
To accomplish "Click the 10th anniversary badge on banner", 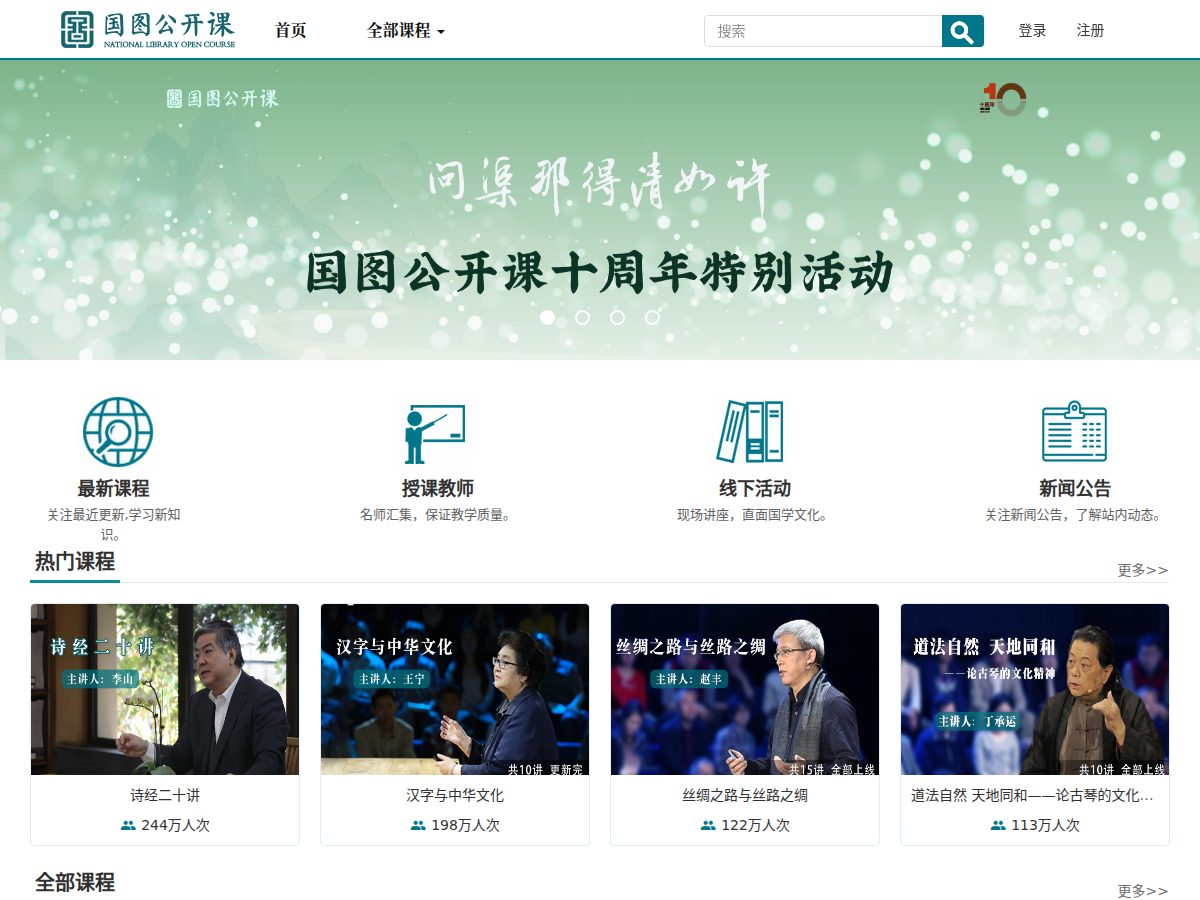I will (1003, 99).
